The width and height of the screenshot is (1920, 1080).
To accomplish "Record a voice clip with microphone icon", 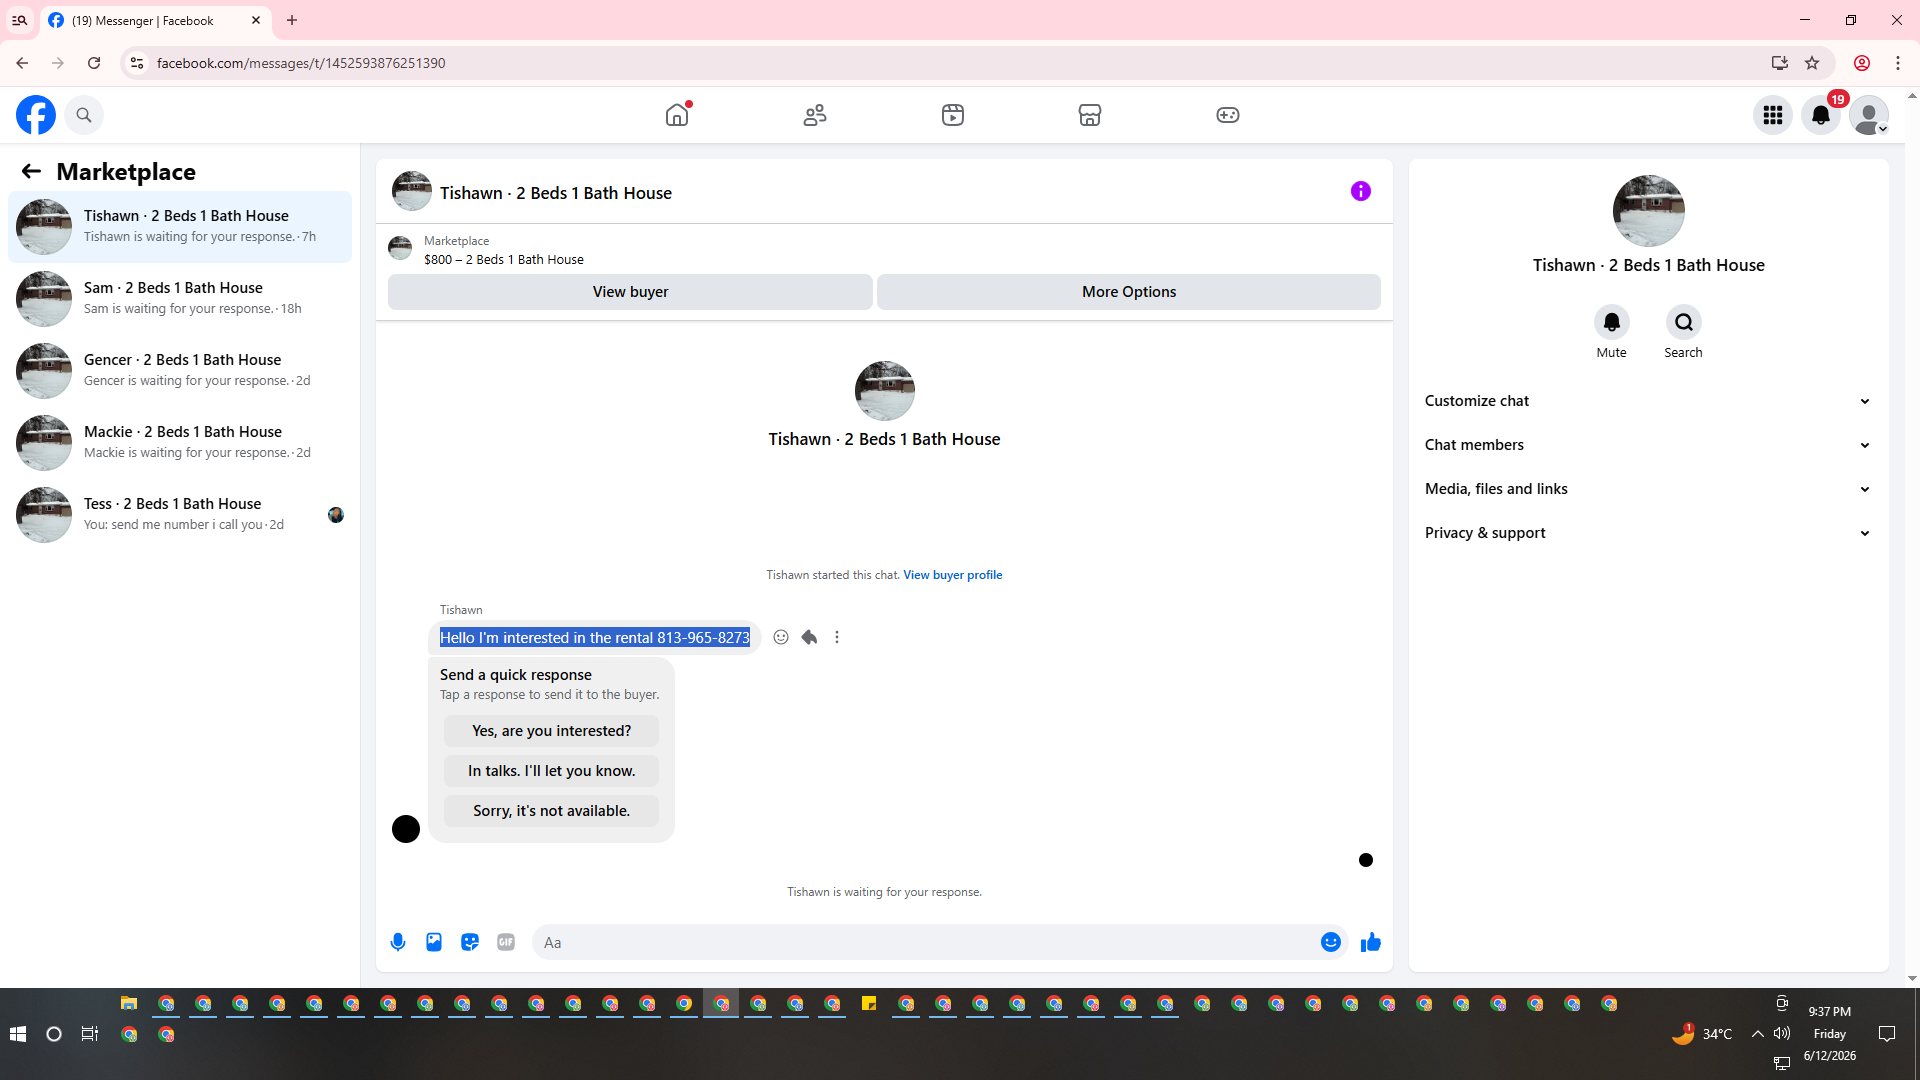I will 398,942.
